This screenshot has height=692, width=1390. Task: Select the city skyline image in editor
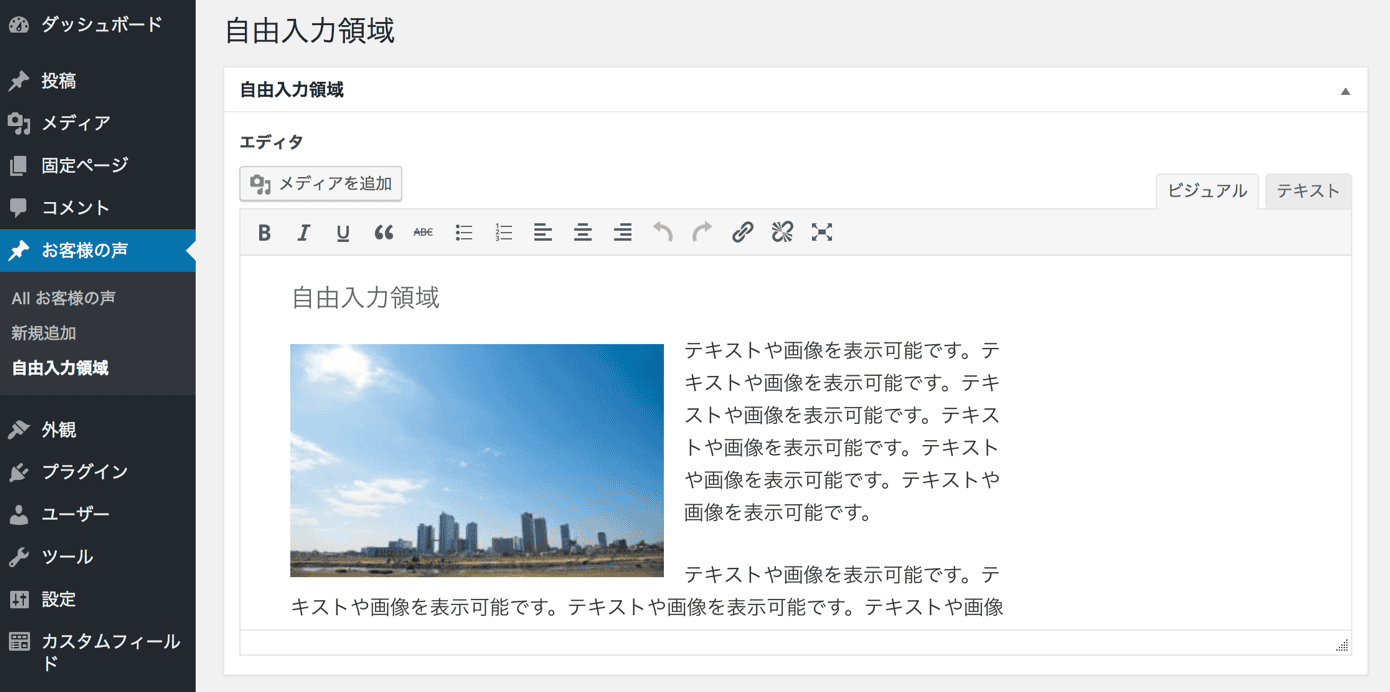[x=477, y=460]
